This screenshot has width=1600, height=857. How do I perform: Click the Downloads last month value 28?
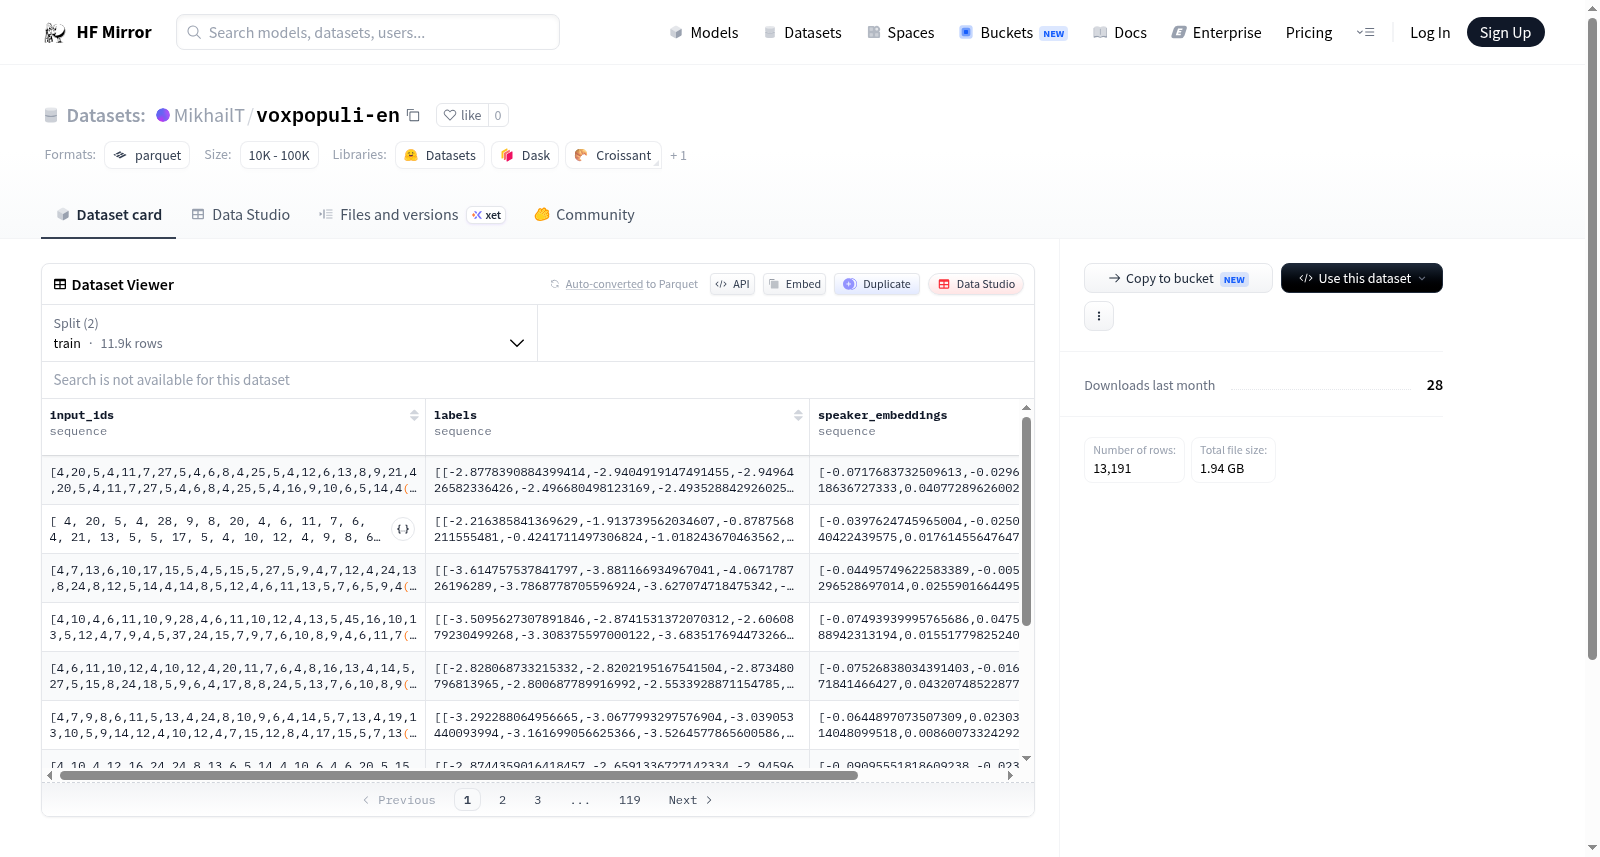click(x=1435, y=385)
